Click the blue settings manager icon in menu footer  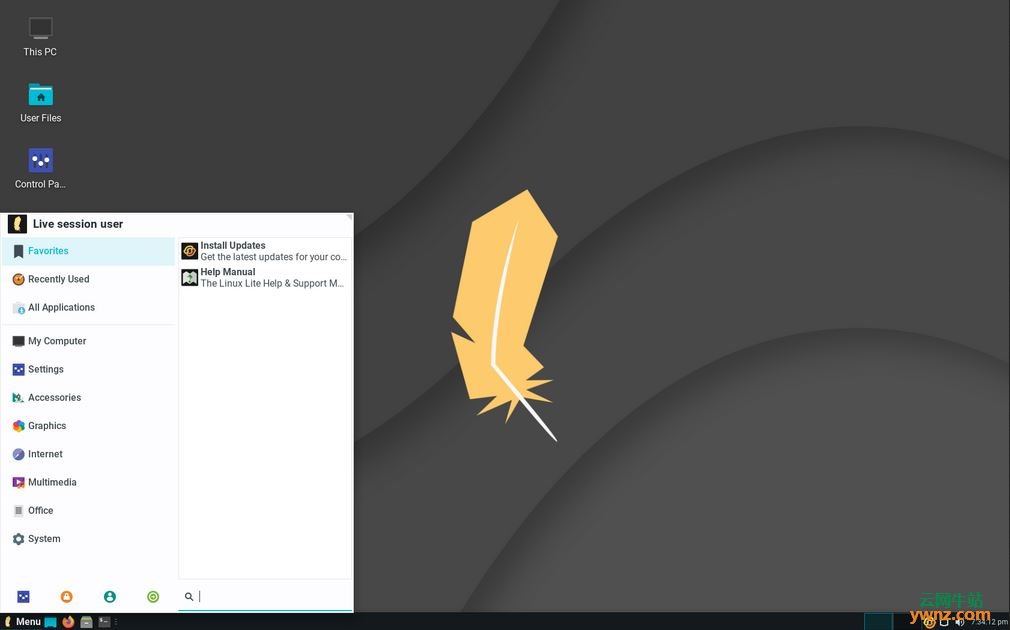click(23, 597)
